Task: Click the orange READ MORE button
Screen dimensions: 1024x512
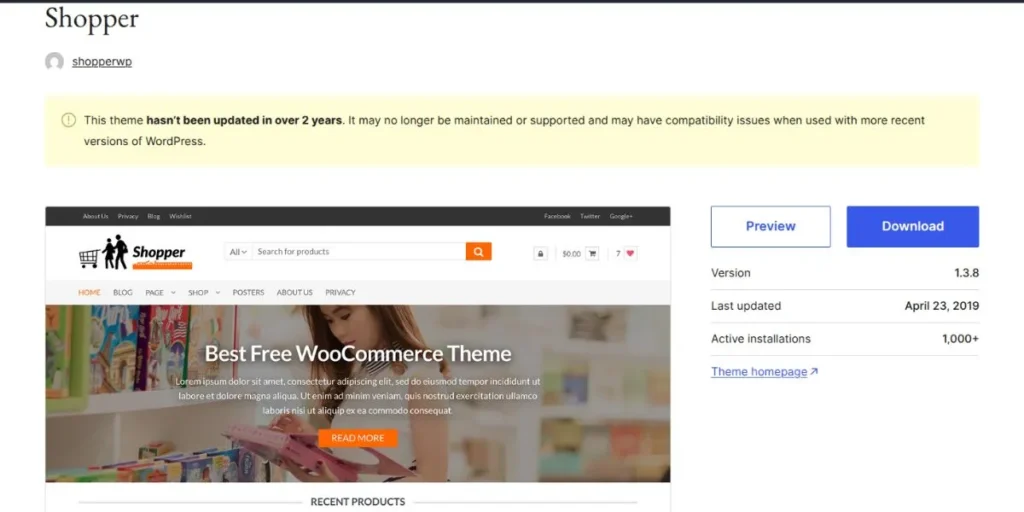Action: tap(358, 438)
